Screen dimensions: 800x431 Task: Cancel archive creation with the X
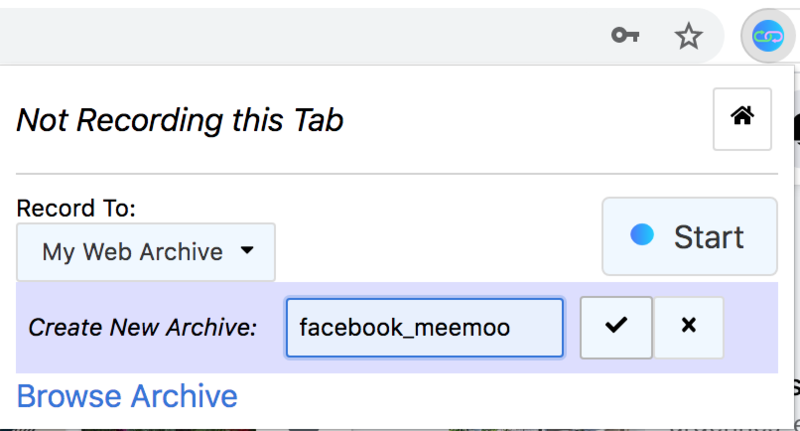688,326
